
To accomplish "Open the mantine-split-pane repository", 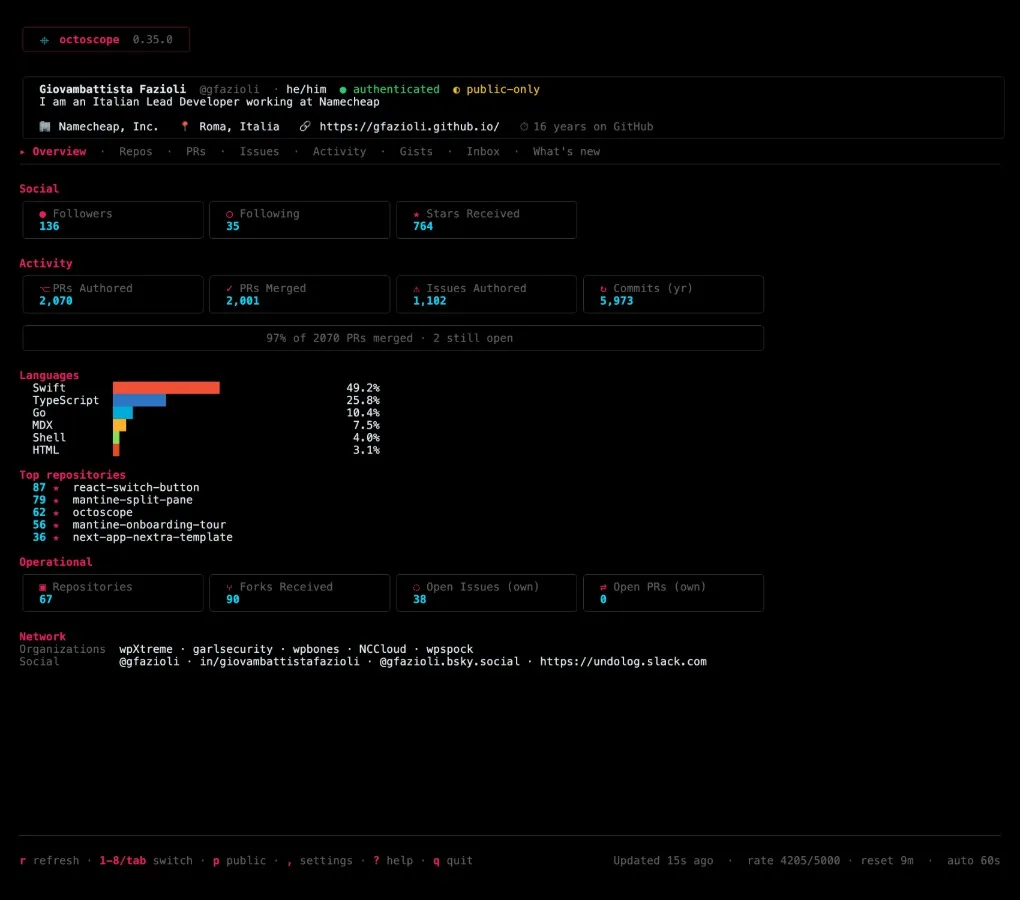I will tap(132, 500).
